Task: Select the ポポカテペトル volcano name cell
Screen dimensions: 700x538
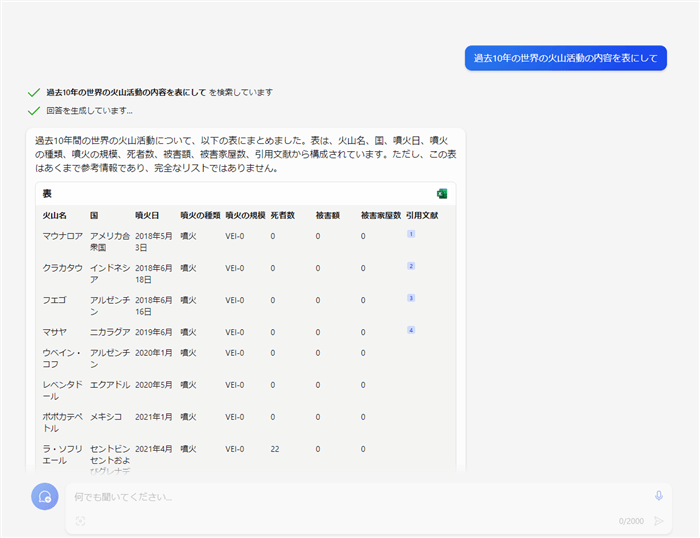Action: coord(62,422)
